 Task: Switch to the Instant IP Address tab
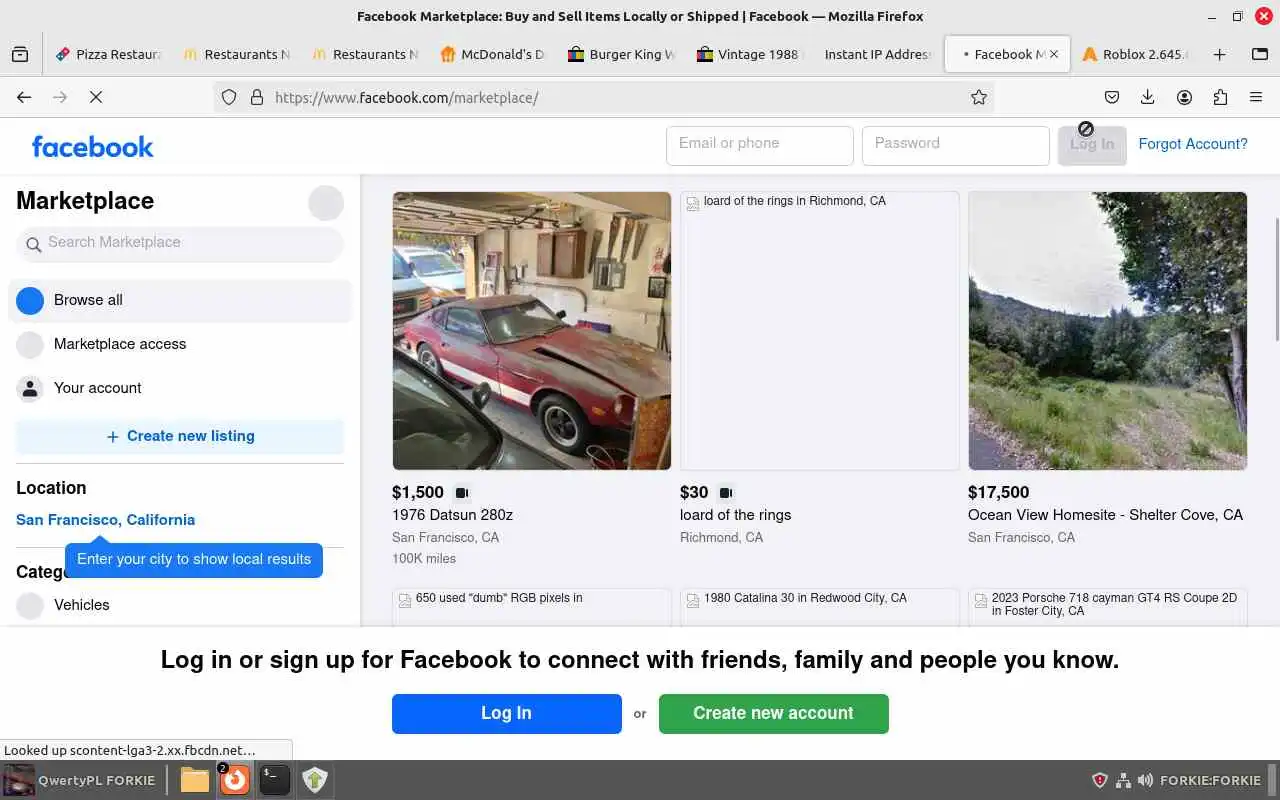click(876, 54)
